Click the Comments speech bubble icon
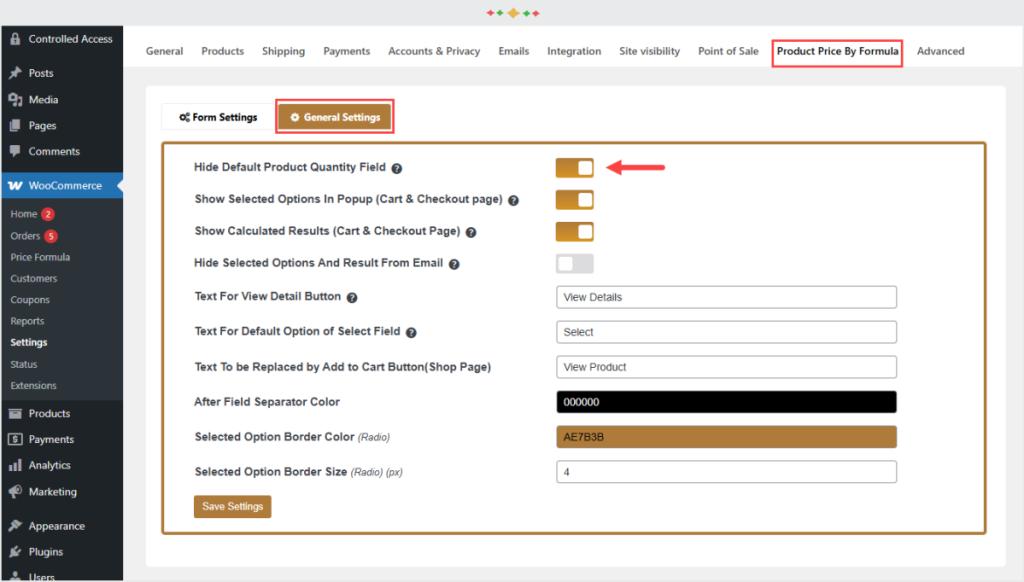Viewport: 1024px width, 582px height. [x=15, y=151]
